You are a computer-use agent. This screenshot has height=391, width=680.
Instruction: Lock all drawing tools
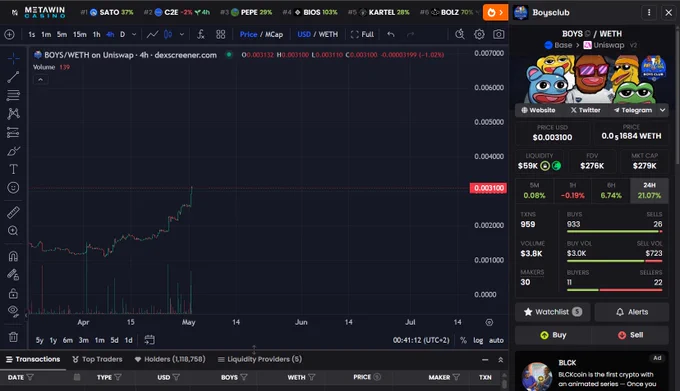coord(13,293)
